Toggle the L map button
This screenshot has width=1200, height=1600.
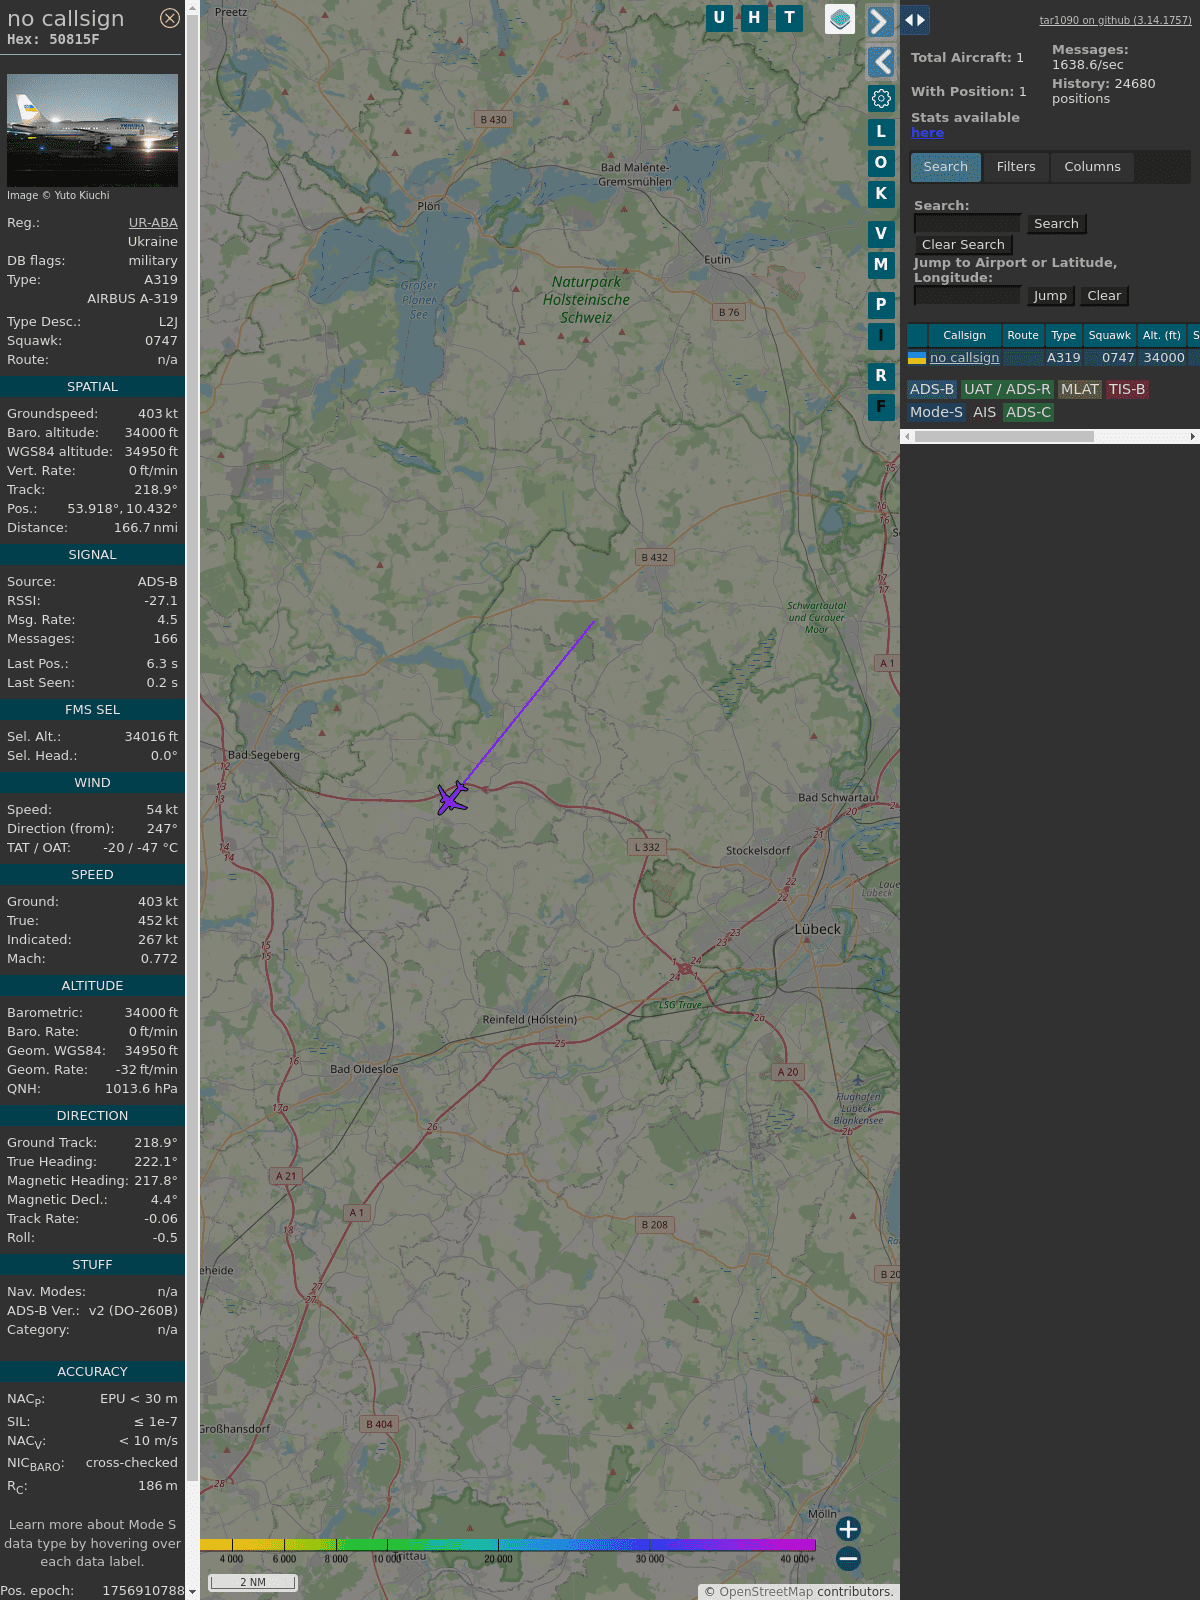click(x=881, y=131)
